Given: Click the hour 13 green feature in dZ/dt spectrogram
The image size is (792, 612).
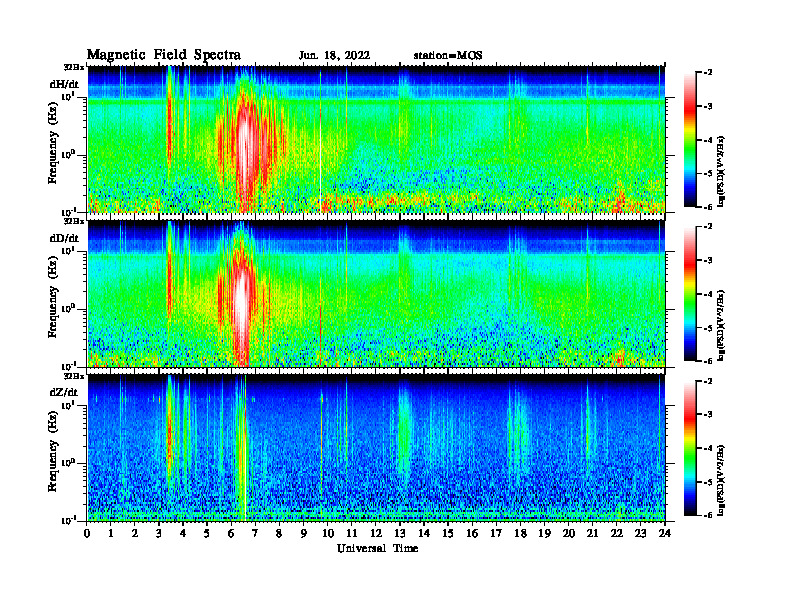Looking at the screenshot, I should [x=404, y=432].
